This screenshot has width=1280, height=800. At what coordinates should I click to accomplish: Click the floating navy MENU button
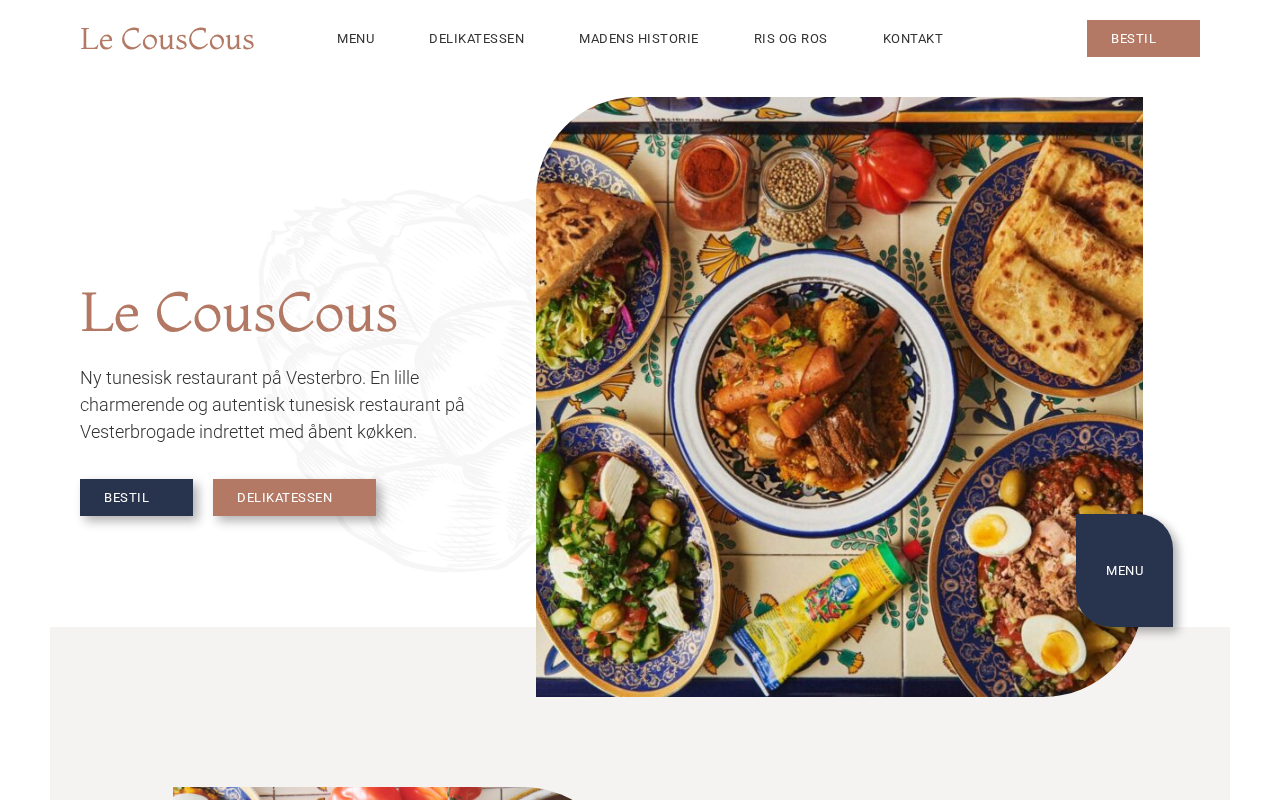[1124, 570]
